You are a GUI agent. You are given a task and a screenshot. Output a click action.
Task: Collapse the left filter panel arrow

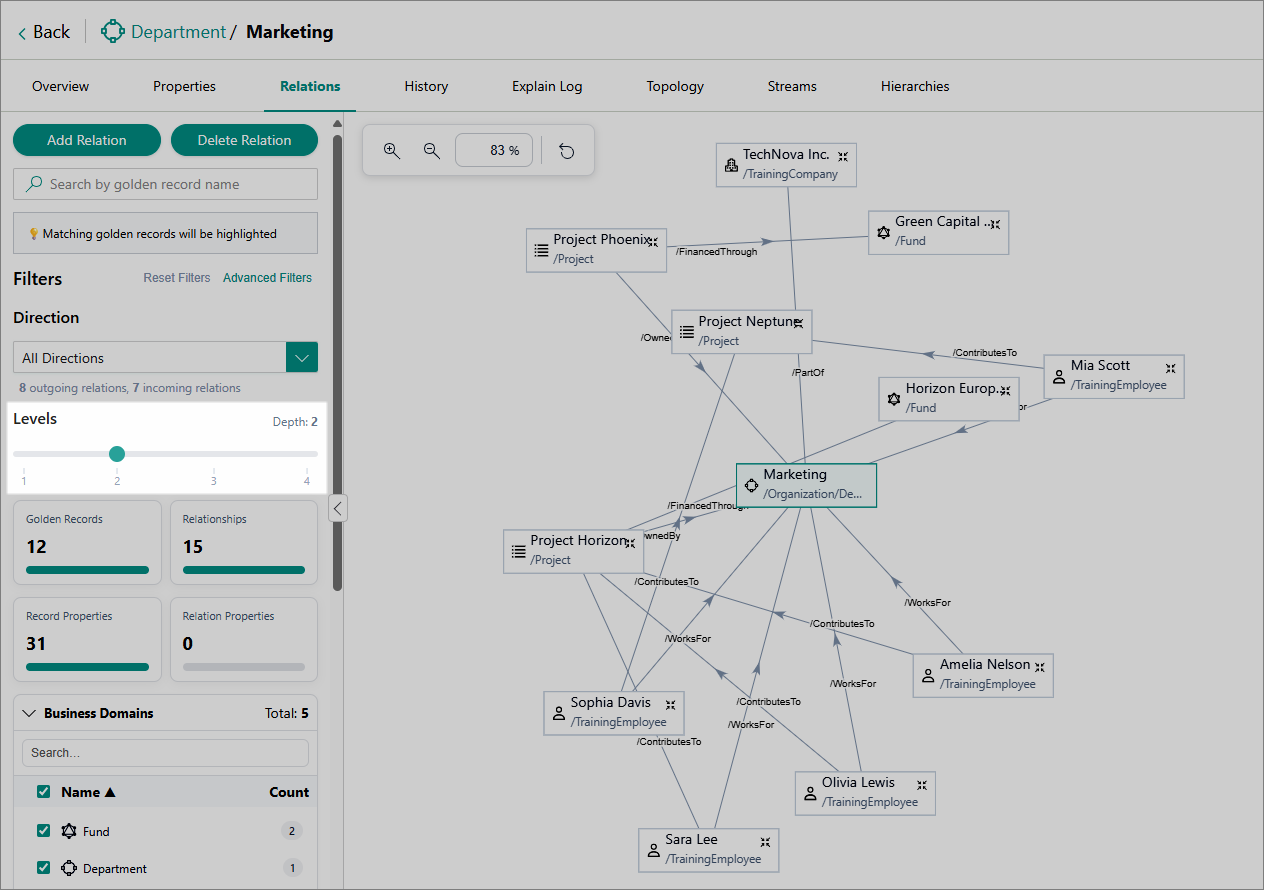tap(338, 509)
